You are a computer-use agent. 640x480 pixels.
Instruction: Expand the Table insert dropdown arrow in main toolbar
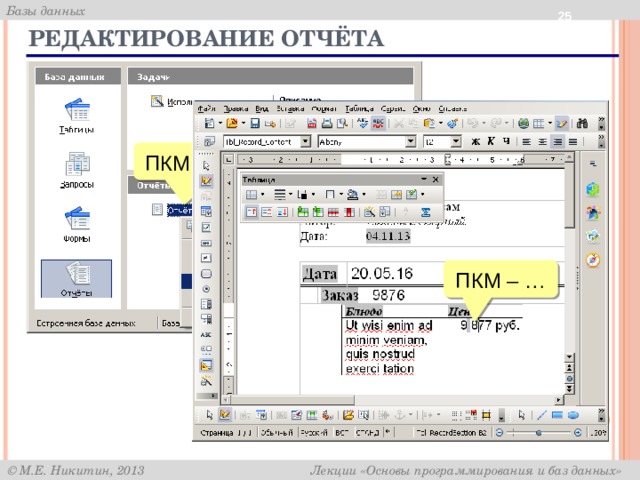[x=550, y=123]
